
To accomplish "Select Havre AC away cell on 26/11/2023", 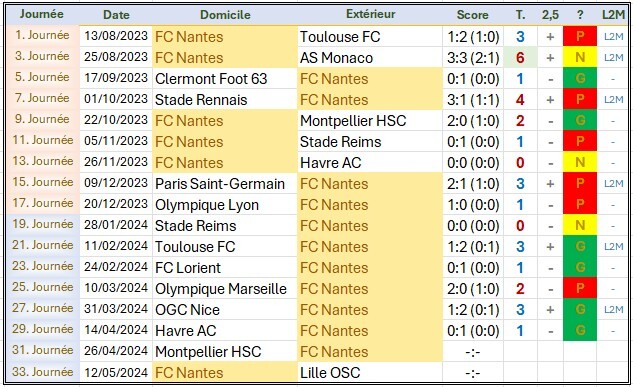I will coord(370,163).
